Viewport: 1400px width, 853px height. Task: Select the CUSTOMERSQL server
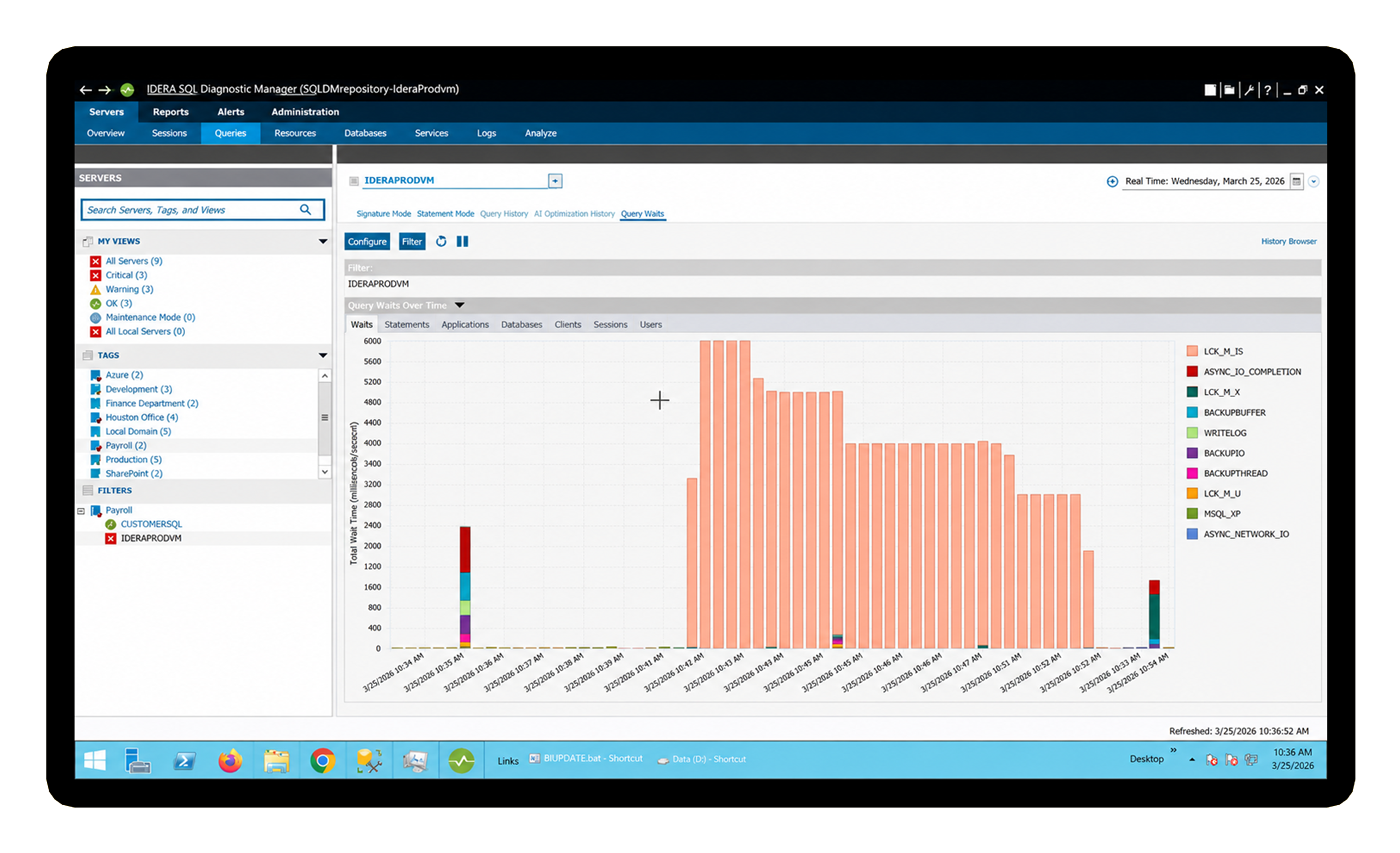click(151, 524)
